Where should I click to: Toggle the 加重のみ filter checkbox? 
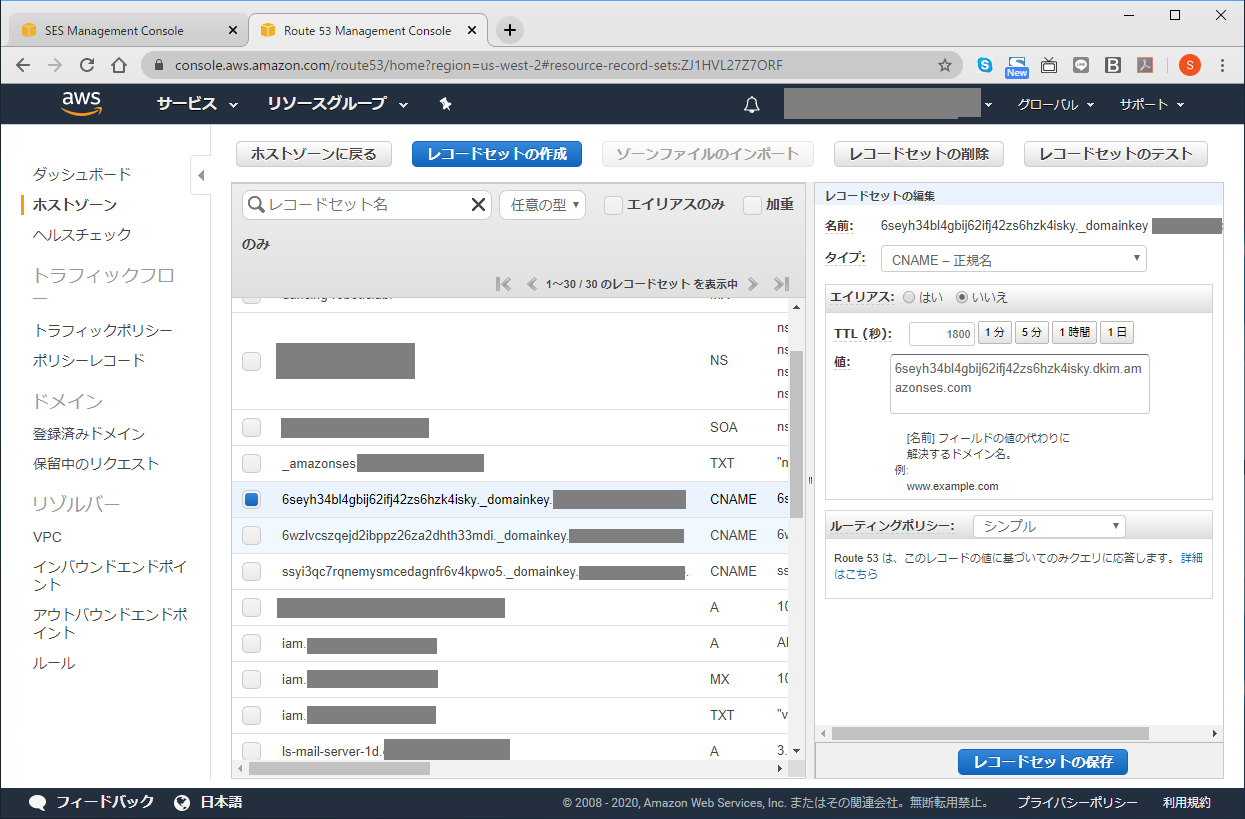tap(753, 205)
